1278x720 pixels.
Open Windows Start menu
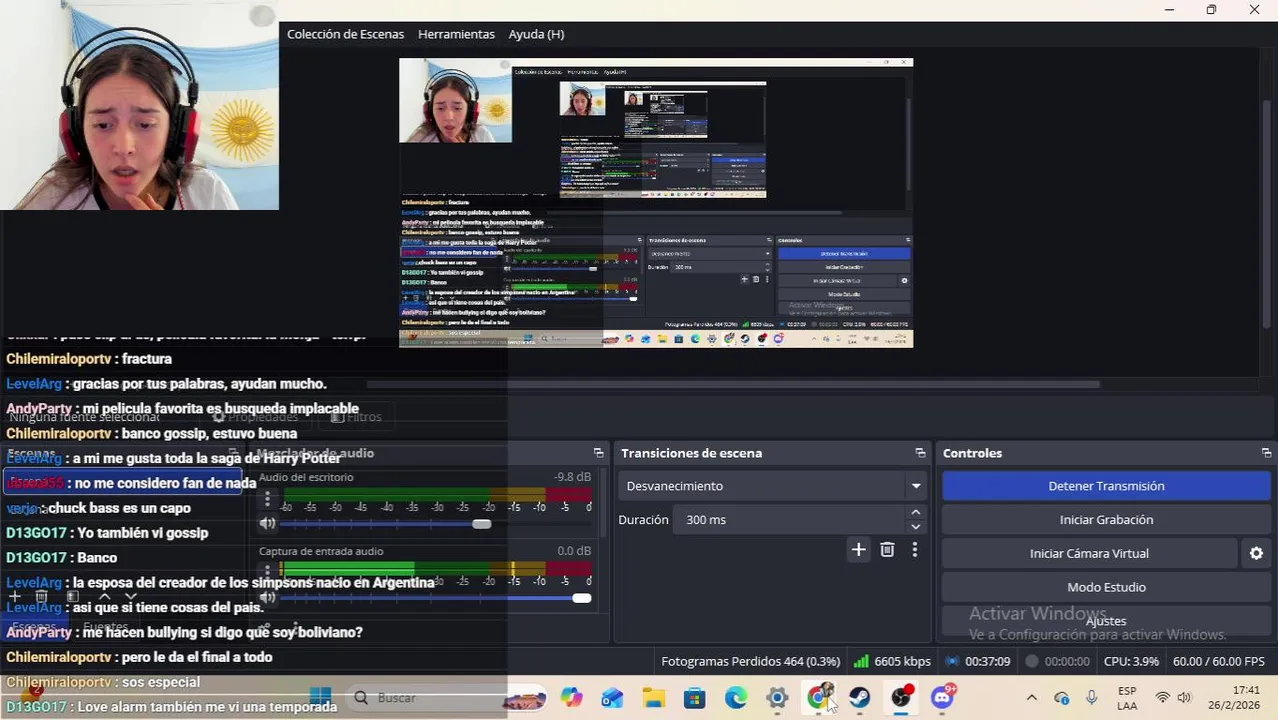pos(320,698)
